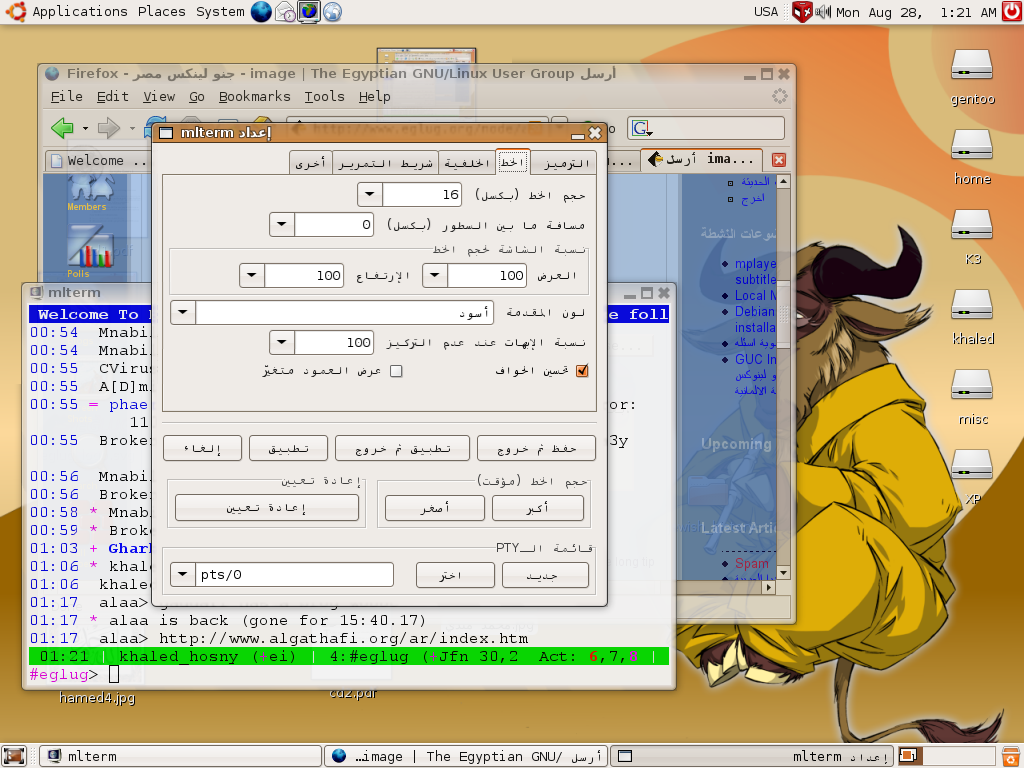Open the khaled drive icon

point(972,305)
